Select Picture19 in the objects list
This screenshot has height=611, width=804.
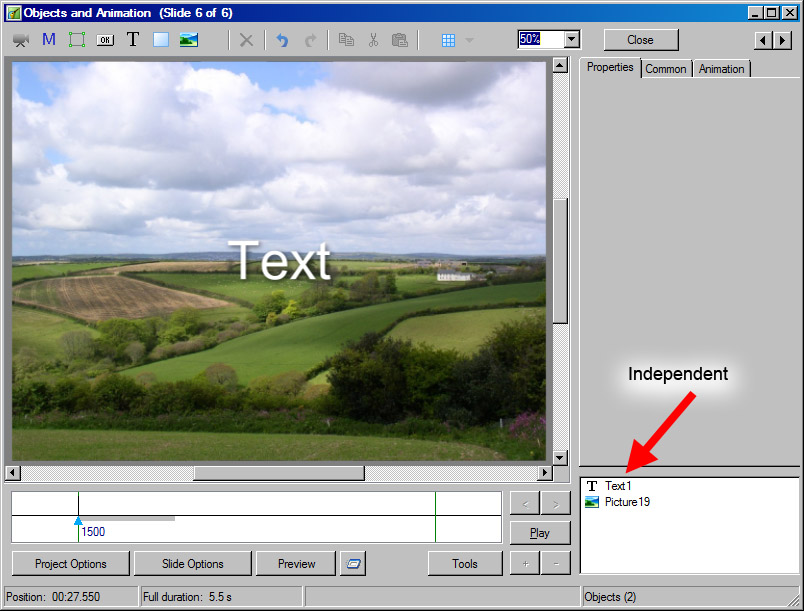[x=626, y=502]
